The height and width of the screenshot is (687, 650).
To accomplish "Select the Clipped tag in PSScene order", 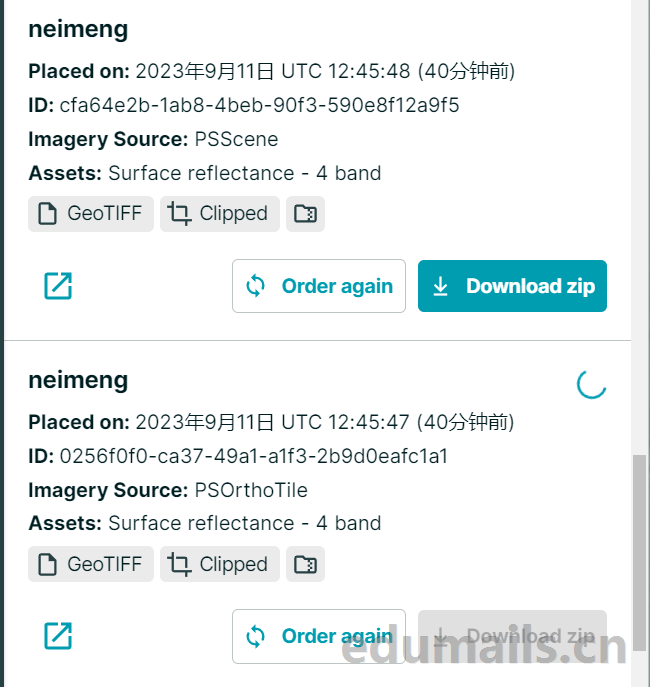I will (x=219, y=214).
